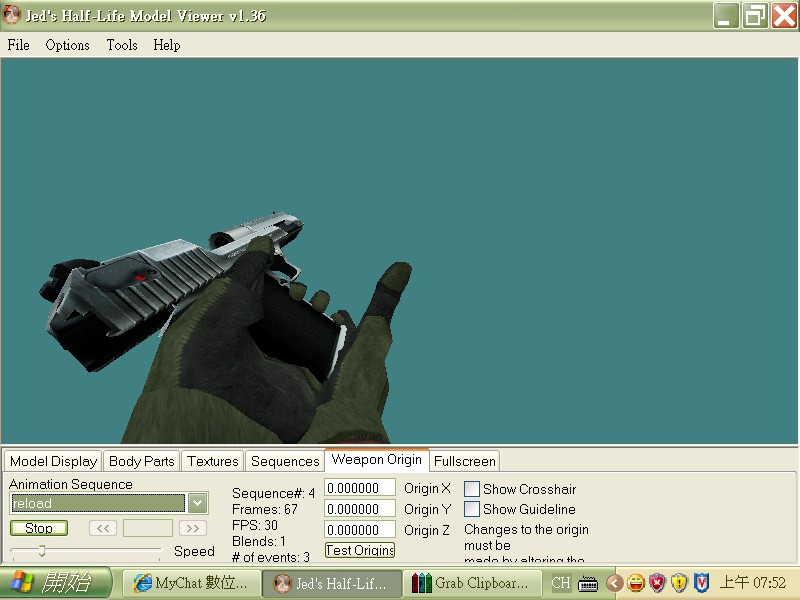Click the Test Origins button
Viewport: 800px width, 600px height.
(360, 550)
